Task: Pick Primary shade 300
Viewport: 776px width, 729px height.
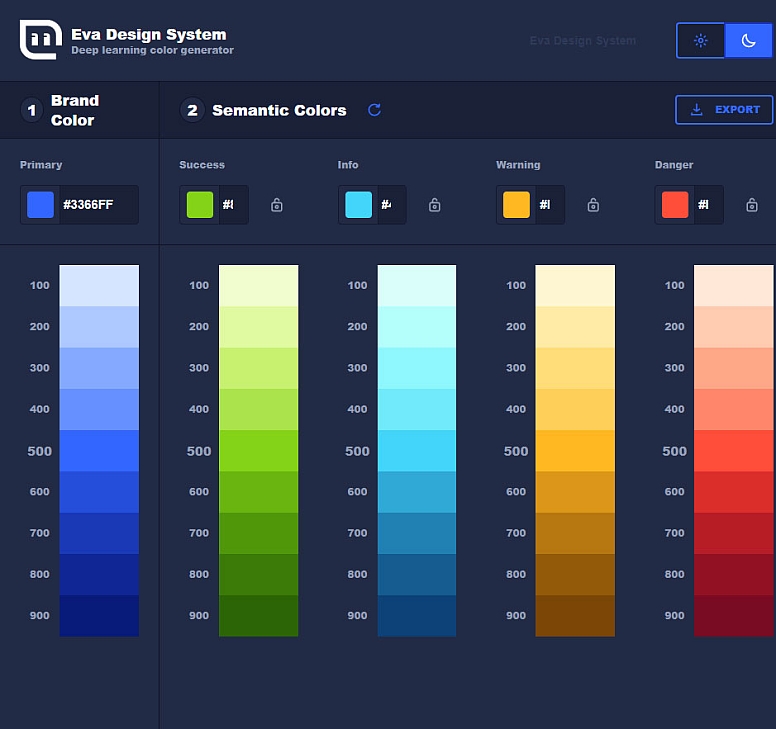Action: point(99,368)
